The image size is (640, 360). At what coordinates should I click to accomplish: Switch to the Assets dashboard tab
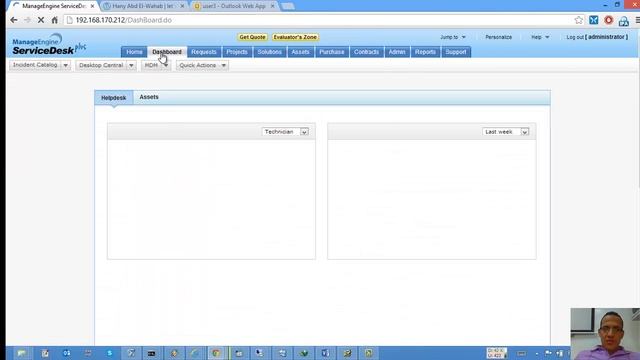pos(149,97)
